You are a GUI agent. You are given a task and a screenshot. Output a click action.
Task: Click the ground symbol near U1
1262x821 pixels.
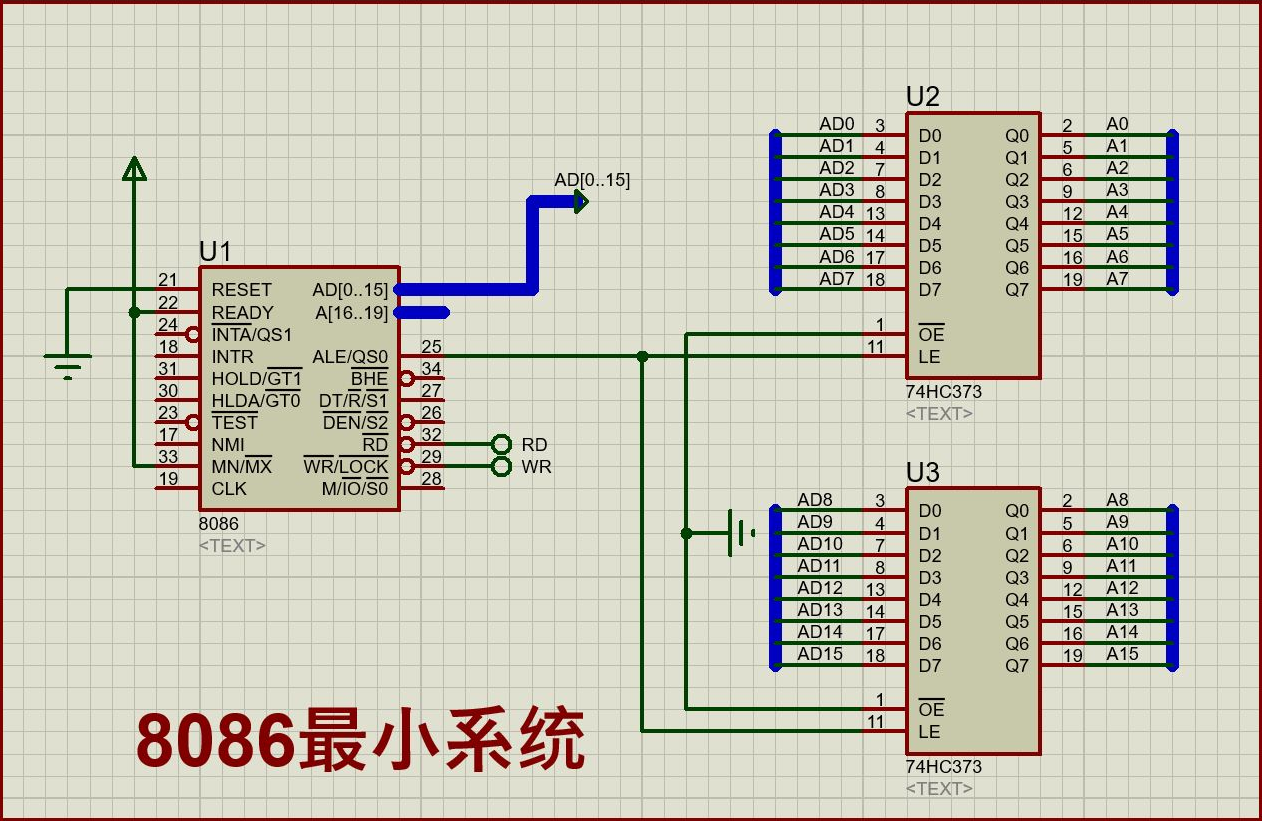click(x=66, y=360)
